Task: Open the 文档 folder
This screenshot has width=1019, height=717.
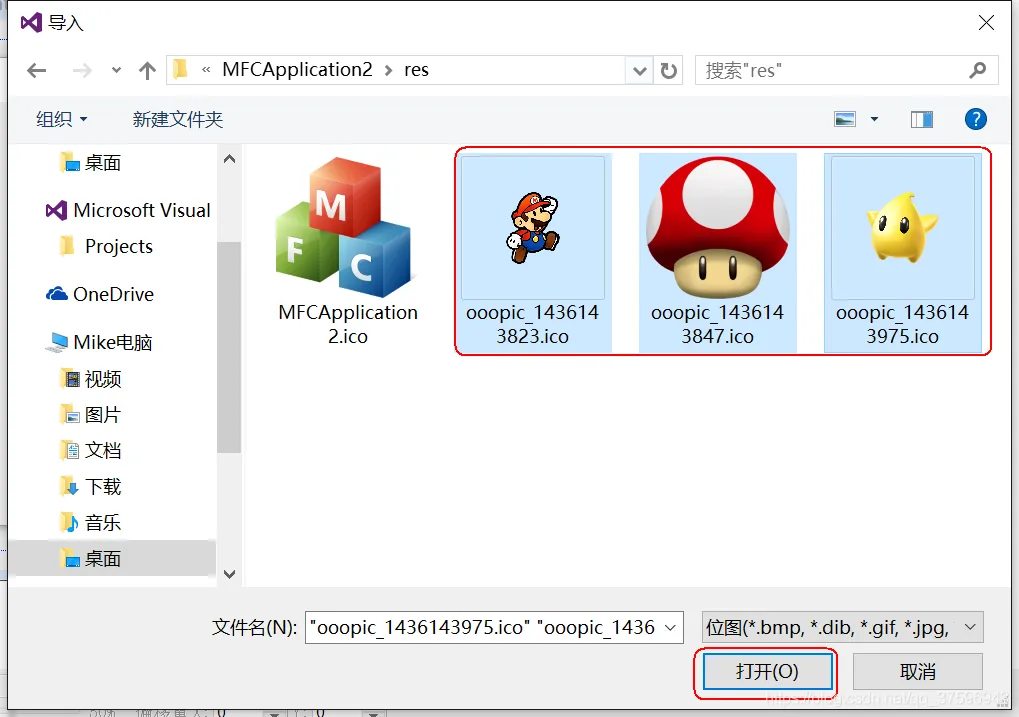Action: 90,450
